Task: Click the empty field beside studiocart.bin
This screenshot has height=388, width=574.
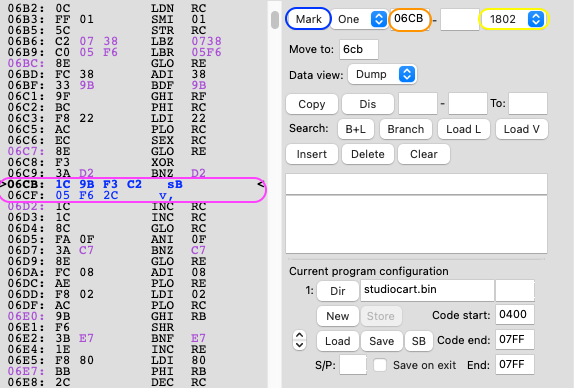Action: click(x=515, y=291)
